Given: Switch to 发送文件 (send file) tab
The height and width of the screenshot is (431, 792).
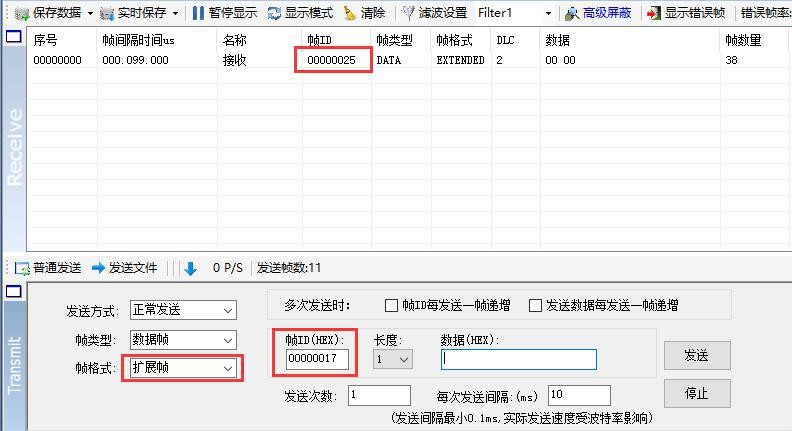Looking at the screenshot, I should (x=125, y=268).
